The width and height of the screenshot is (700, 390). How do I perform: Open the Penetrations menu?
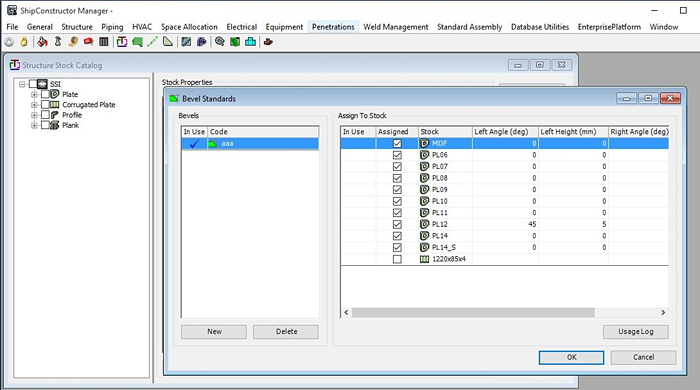[333, 27]
